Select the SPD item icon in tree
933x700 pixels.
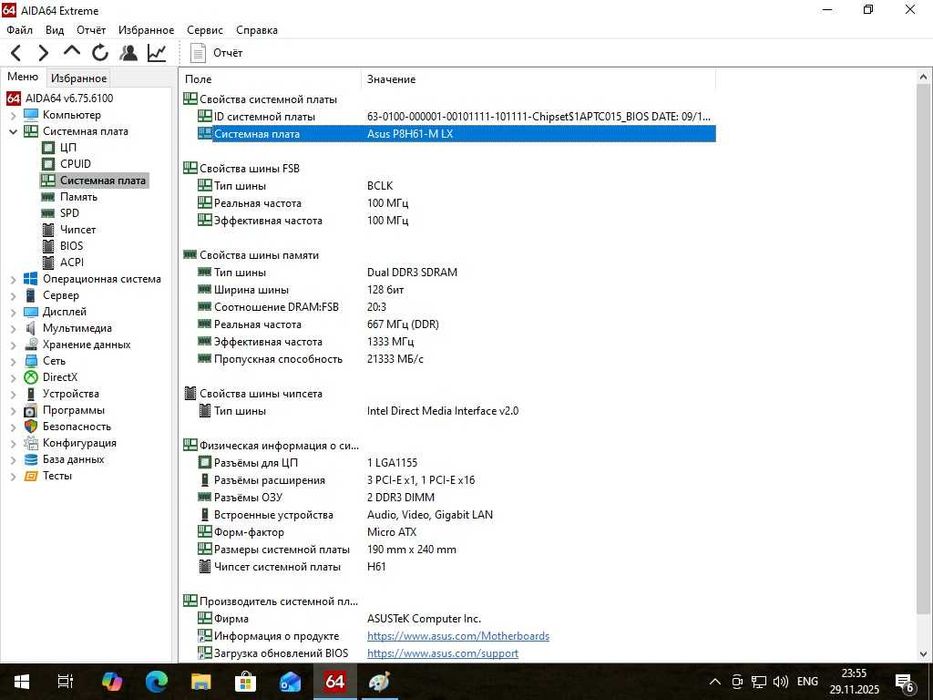pyautogui.click(x=48, y=213)
